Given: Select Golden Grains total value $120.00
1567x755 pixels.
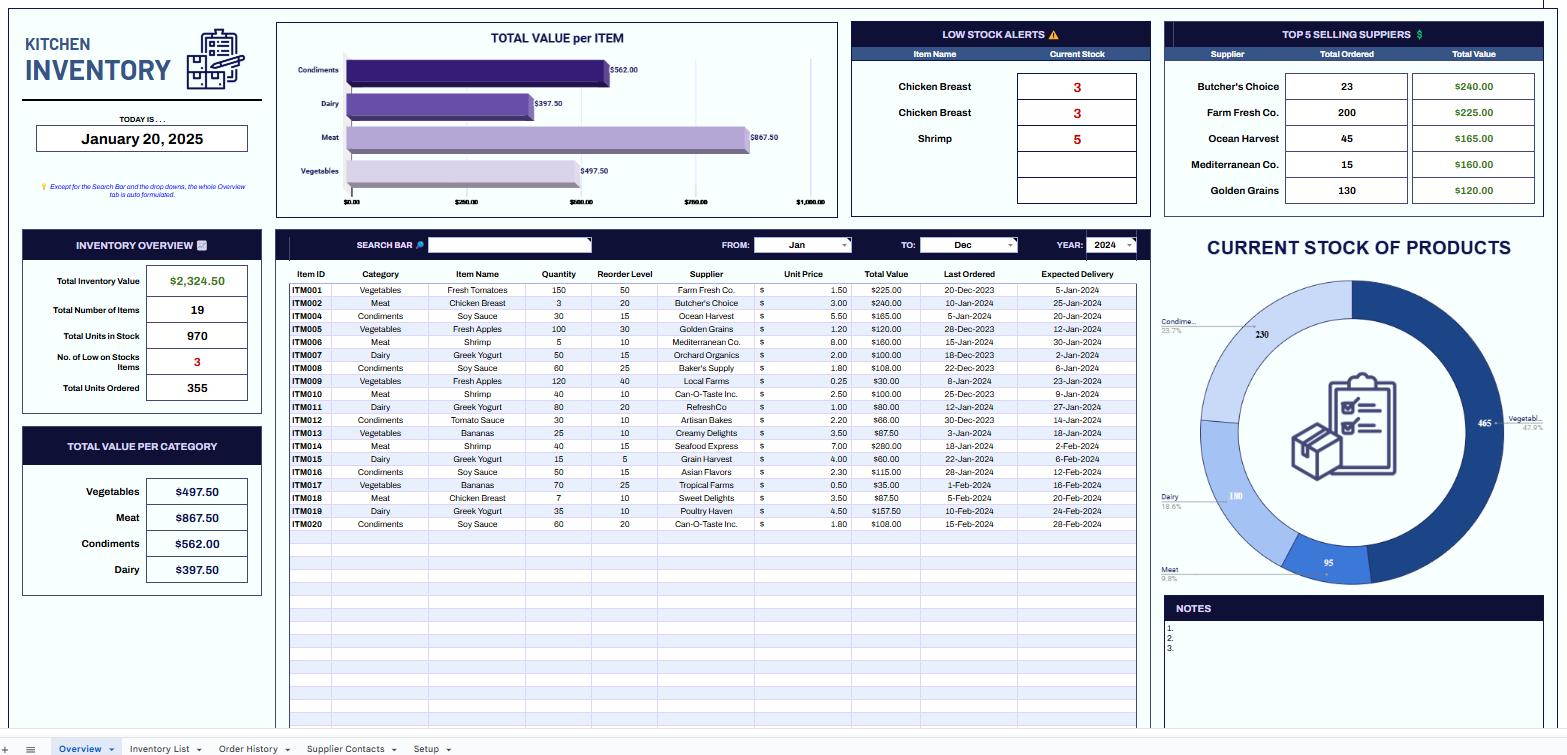Looking at the screenshot, I should tap(1473, 191).
